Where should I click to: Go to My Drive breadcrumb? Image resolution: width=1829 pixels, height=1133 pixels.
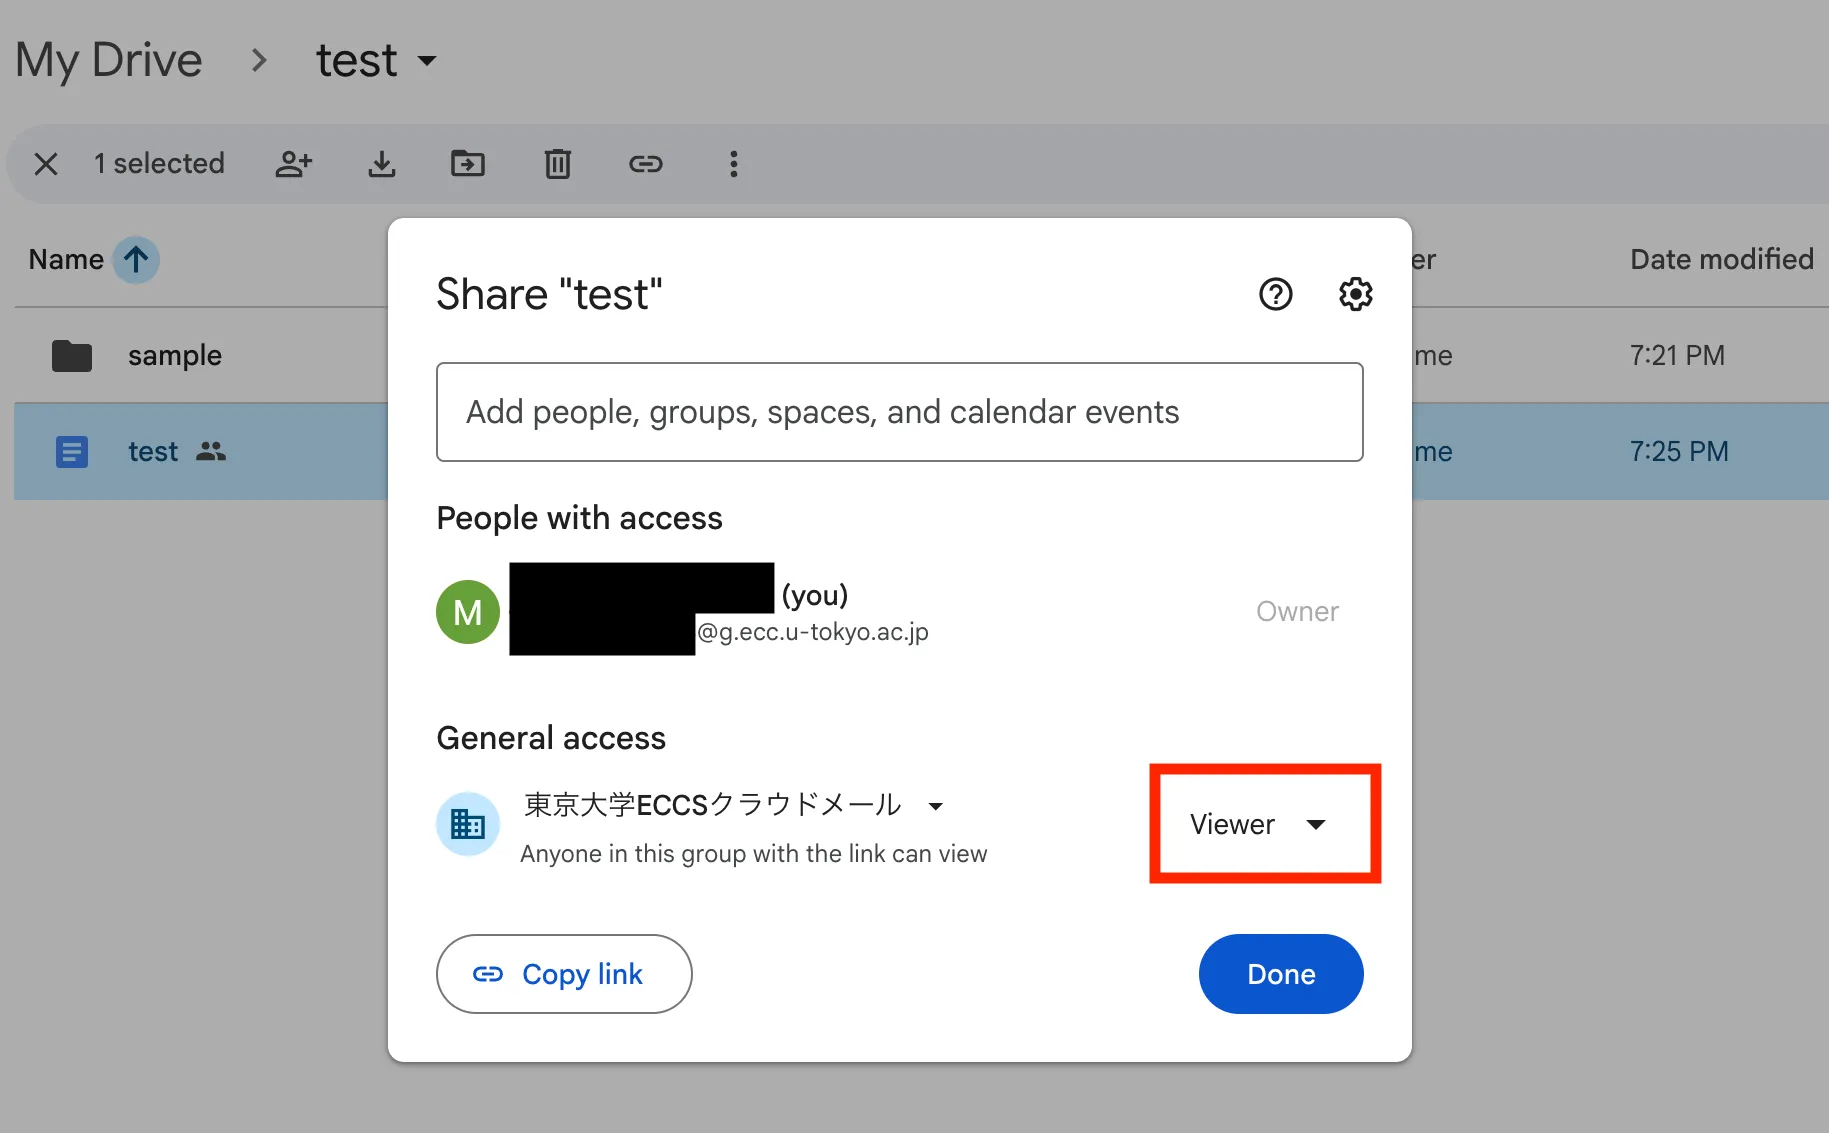tap(109, 60)
